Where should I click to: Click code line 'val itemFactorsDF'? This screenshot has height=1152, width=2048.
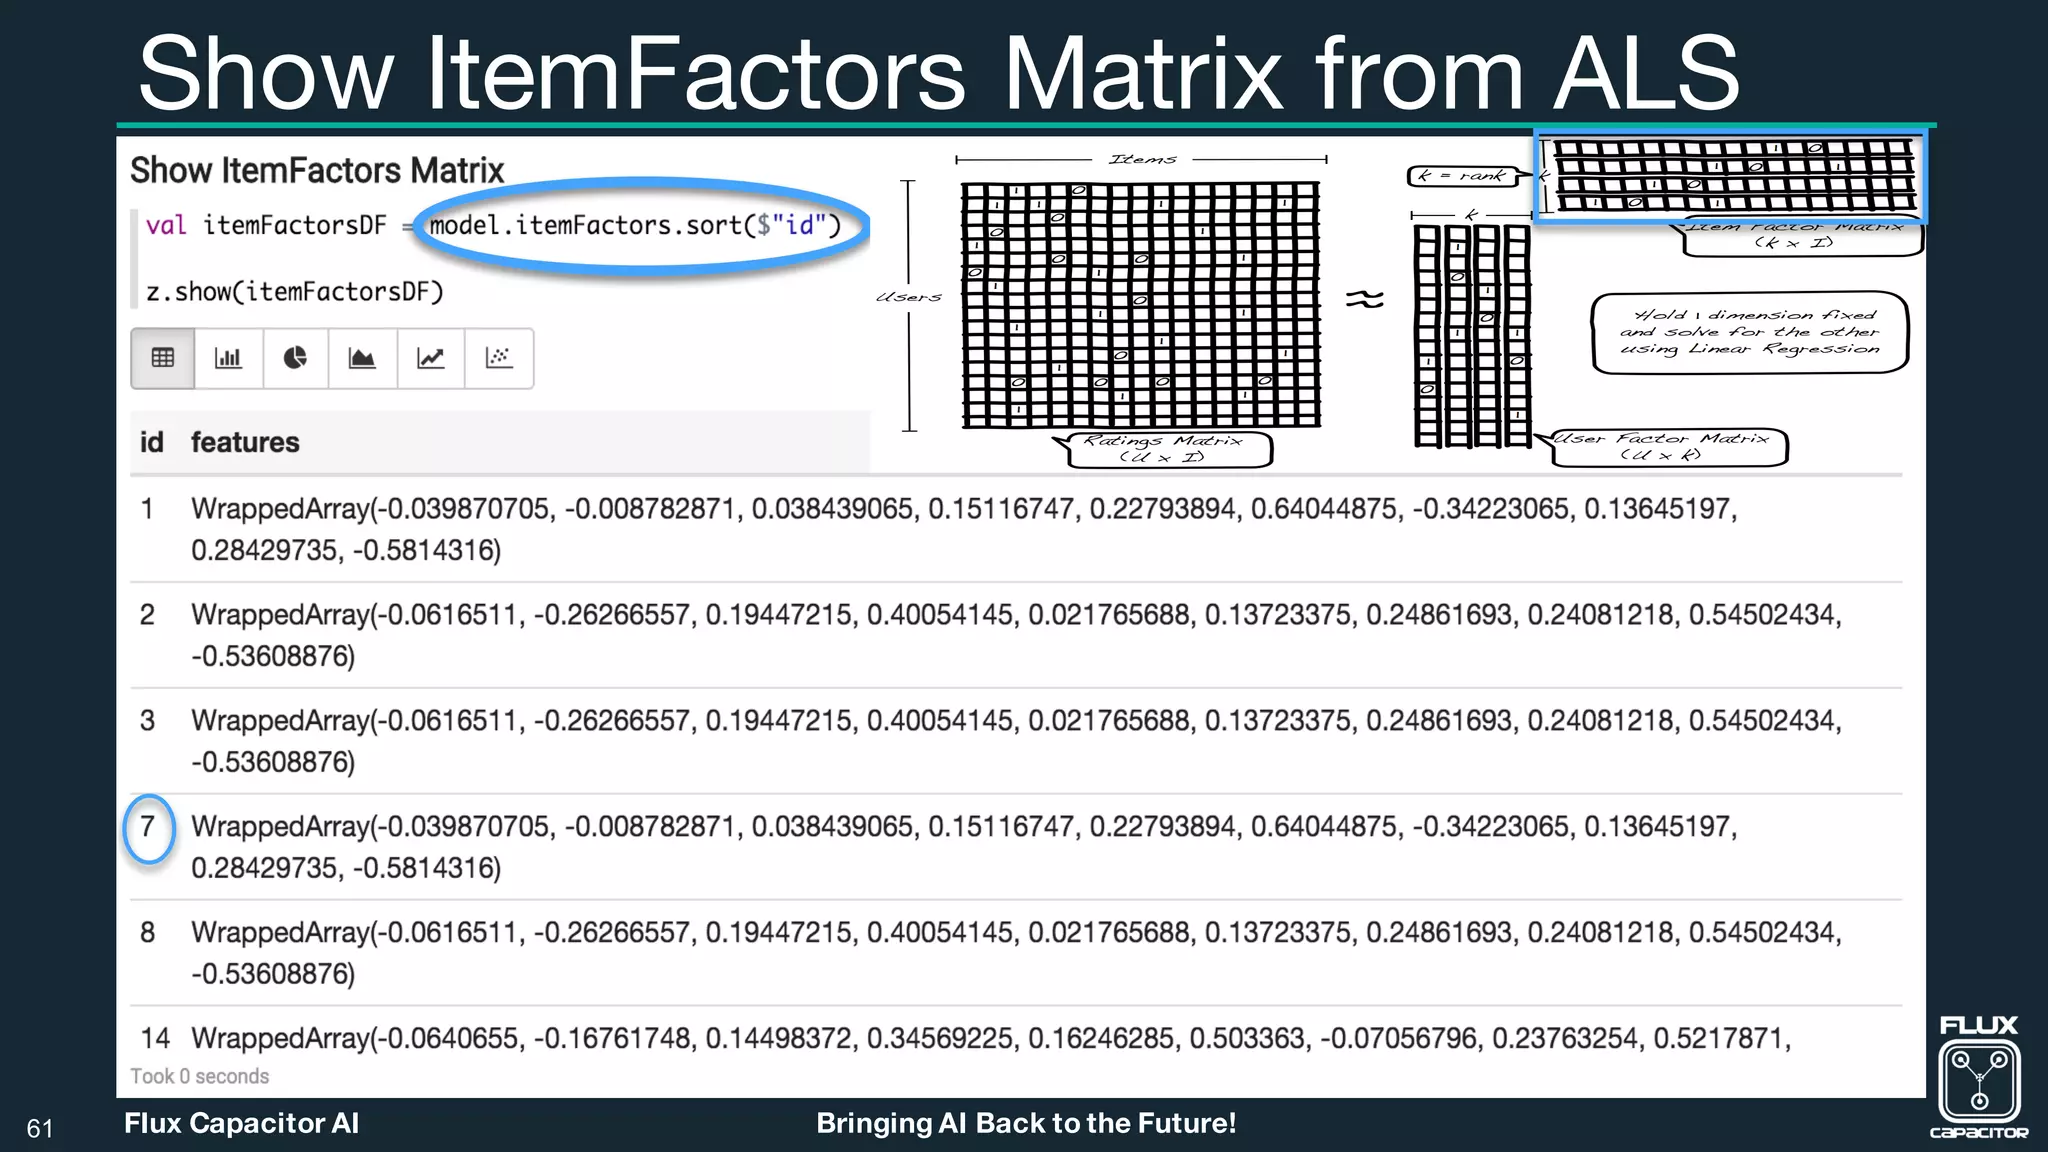click(x=493, y=225)
